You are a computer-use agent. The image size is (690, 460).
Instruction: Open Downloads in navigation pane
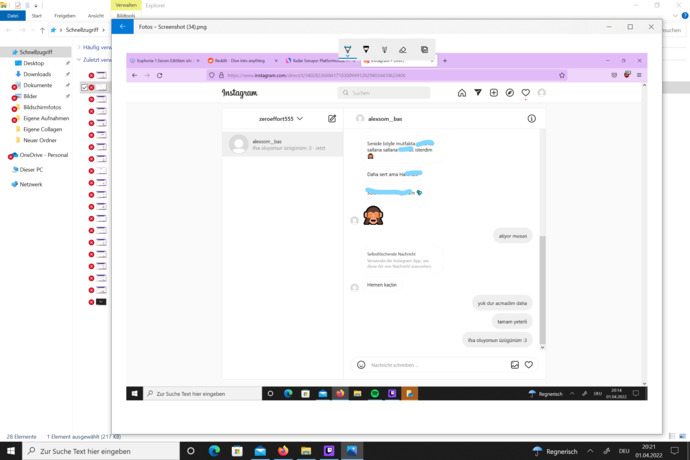(x=37, y=74)
